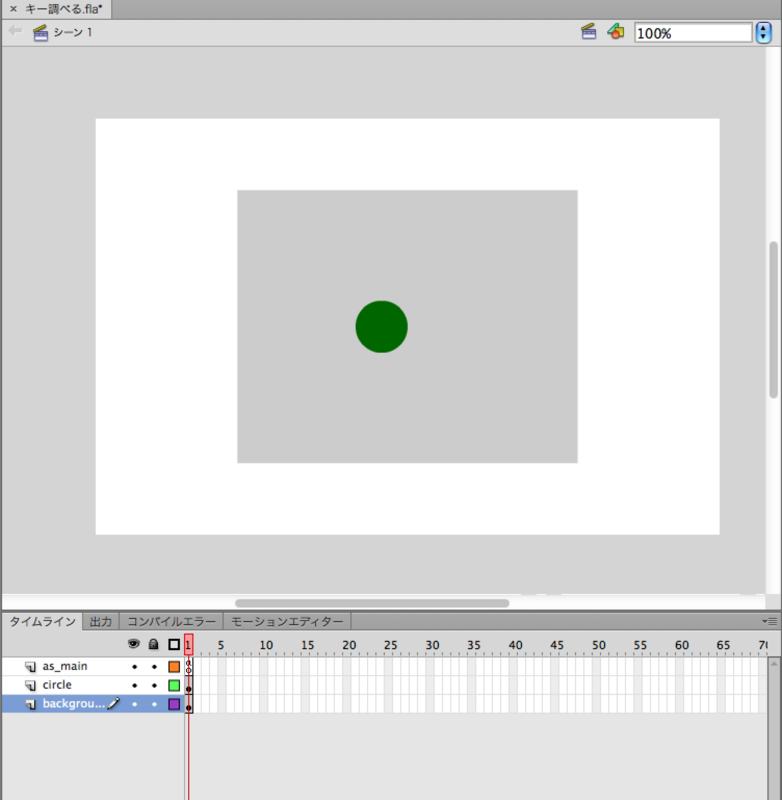782x800 pixels.
Task: Switch to the 出力 tab
Action: pos(100,621)
